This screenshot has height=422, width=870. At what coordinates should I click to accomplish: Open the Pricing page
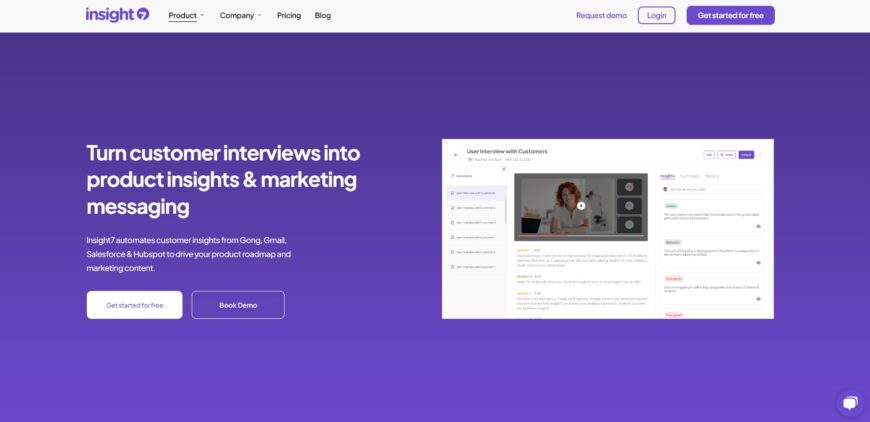(x=289, y=16)
